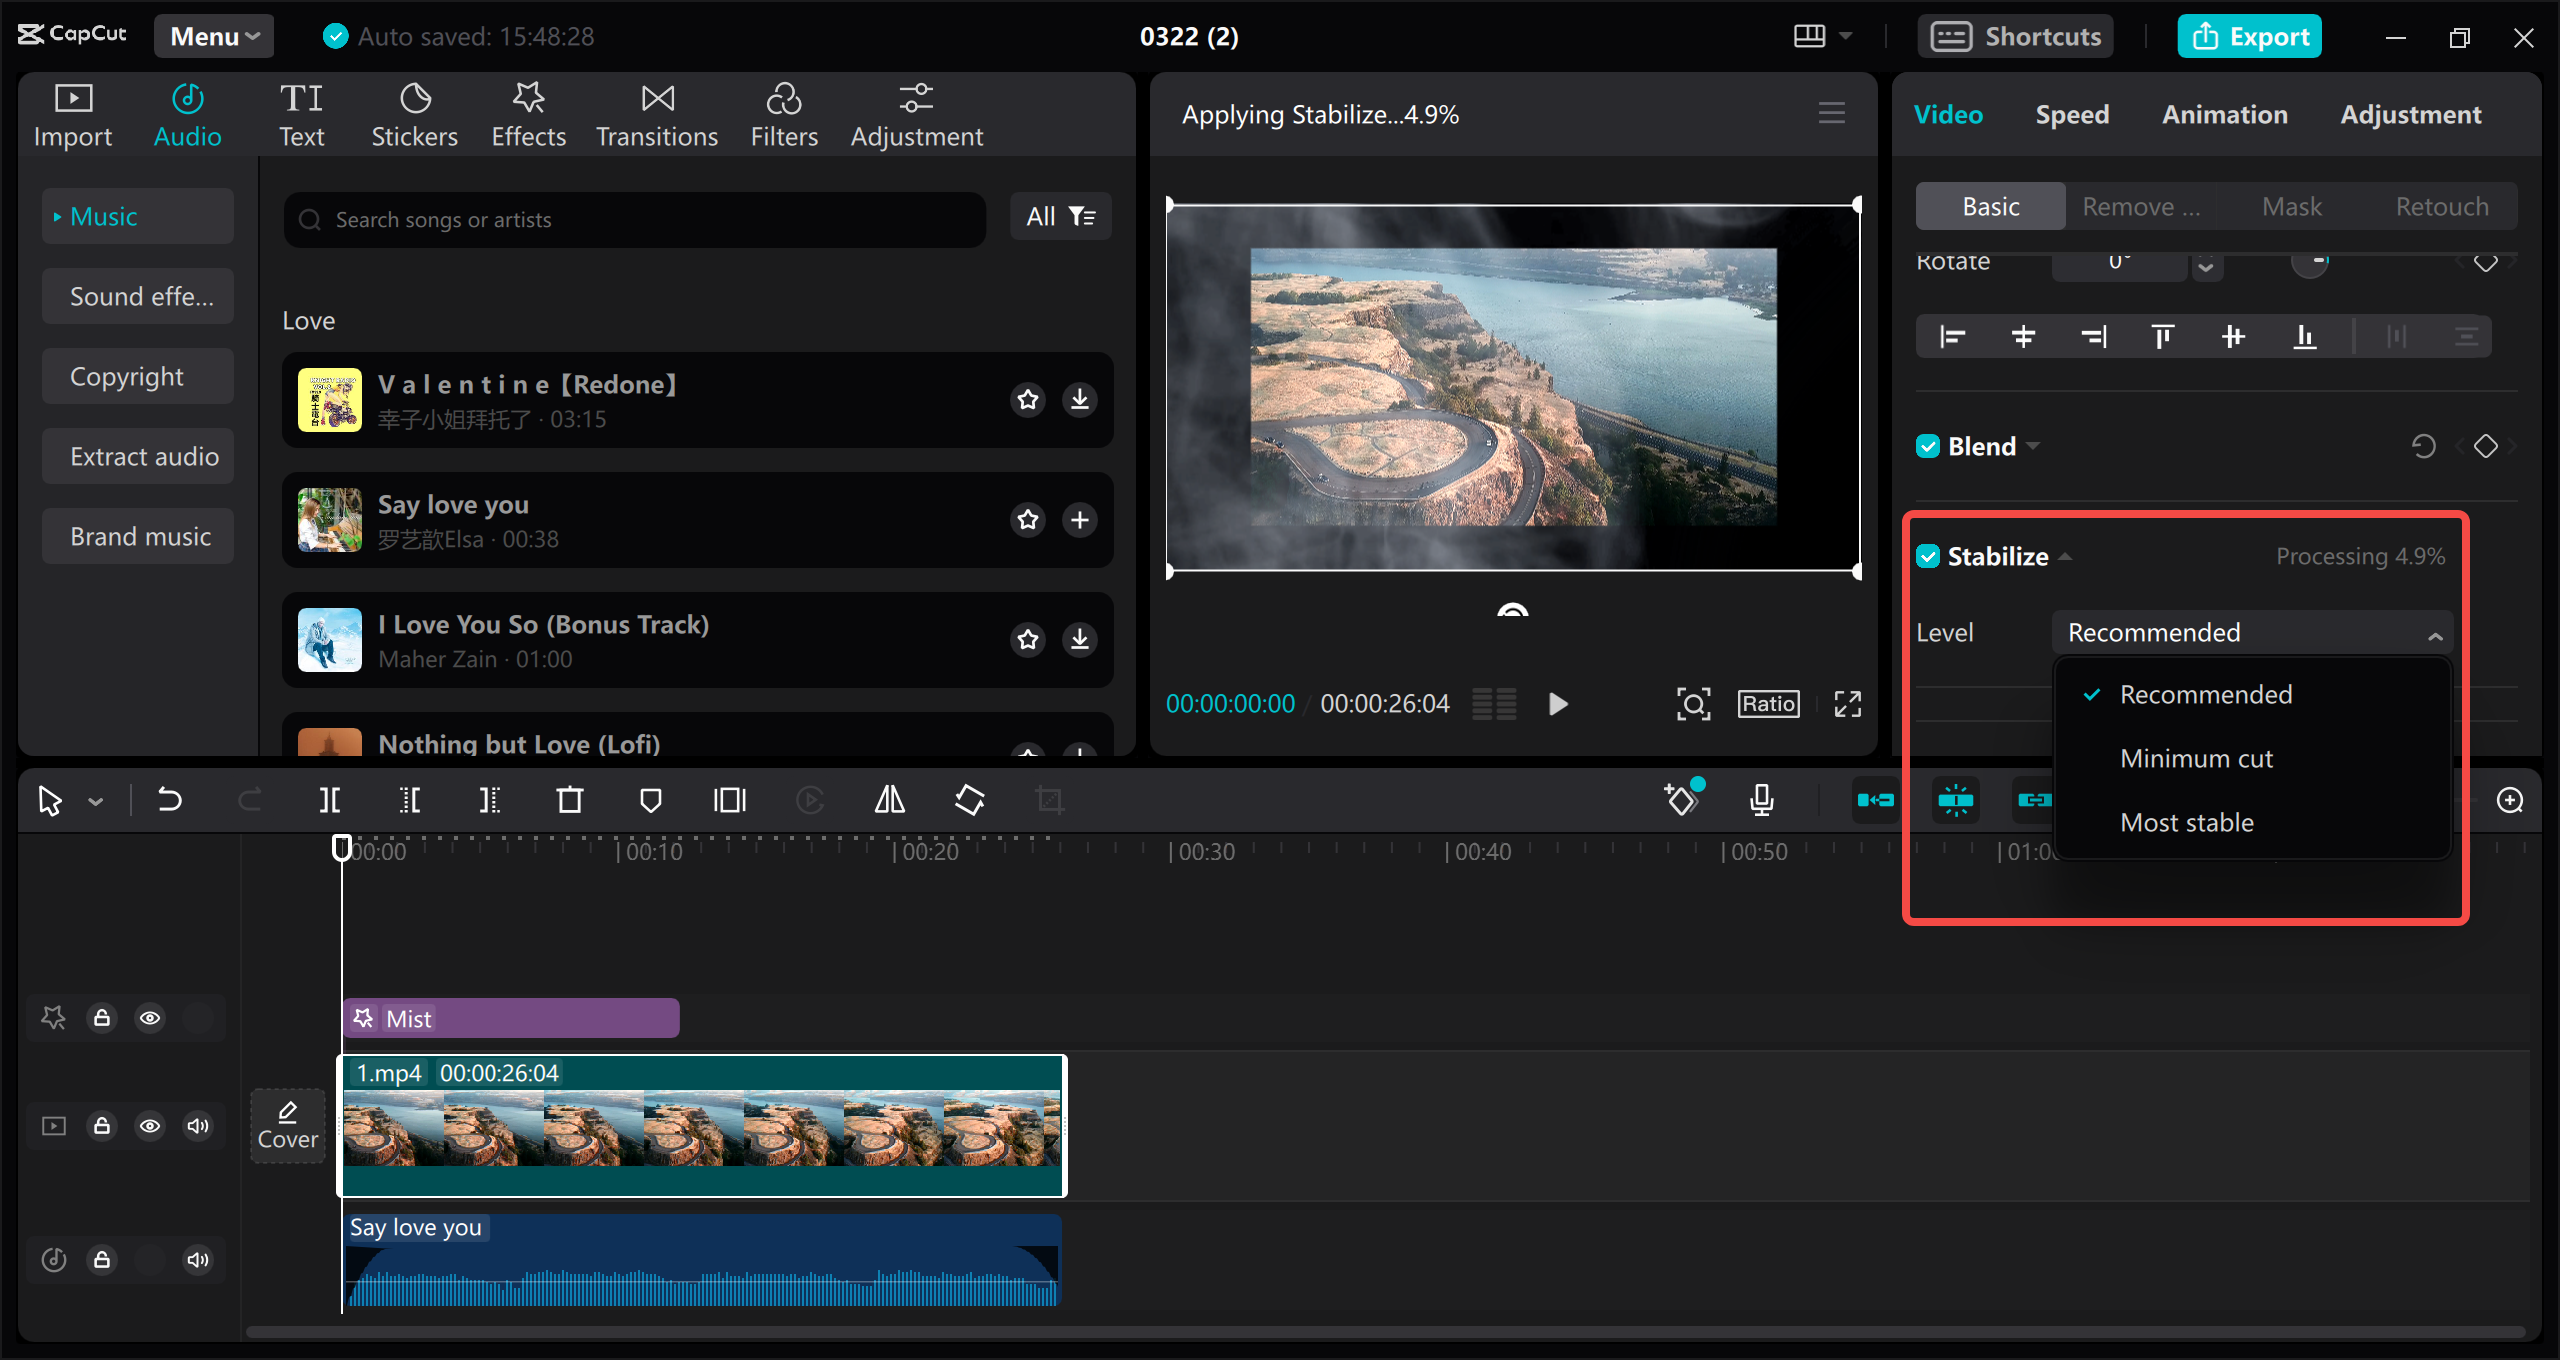
Task: Mute the Say love you audio track
Action: pyautogui.click(x=197, y=1259)
